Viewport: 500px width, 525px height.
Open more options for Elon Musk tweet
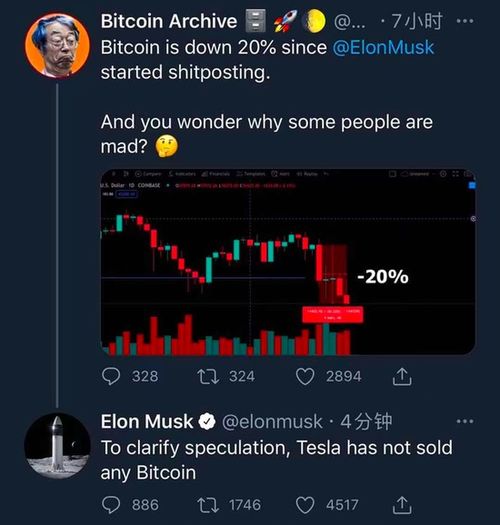click(465, 421)
